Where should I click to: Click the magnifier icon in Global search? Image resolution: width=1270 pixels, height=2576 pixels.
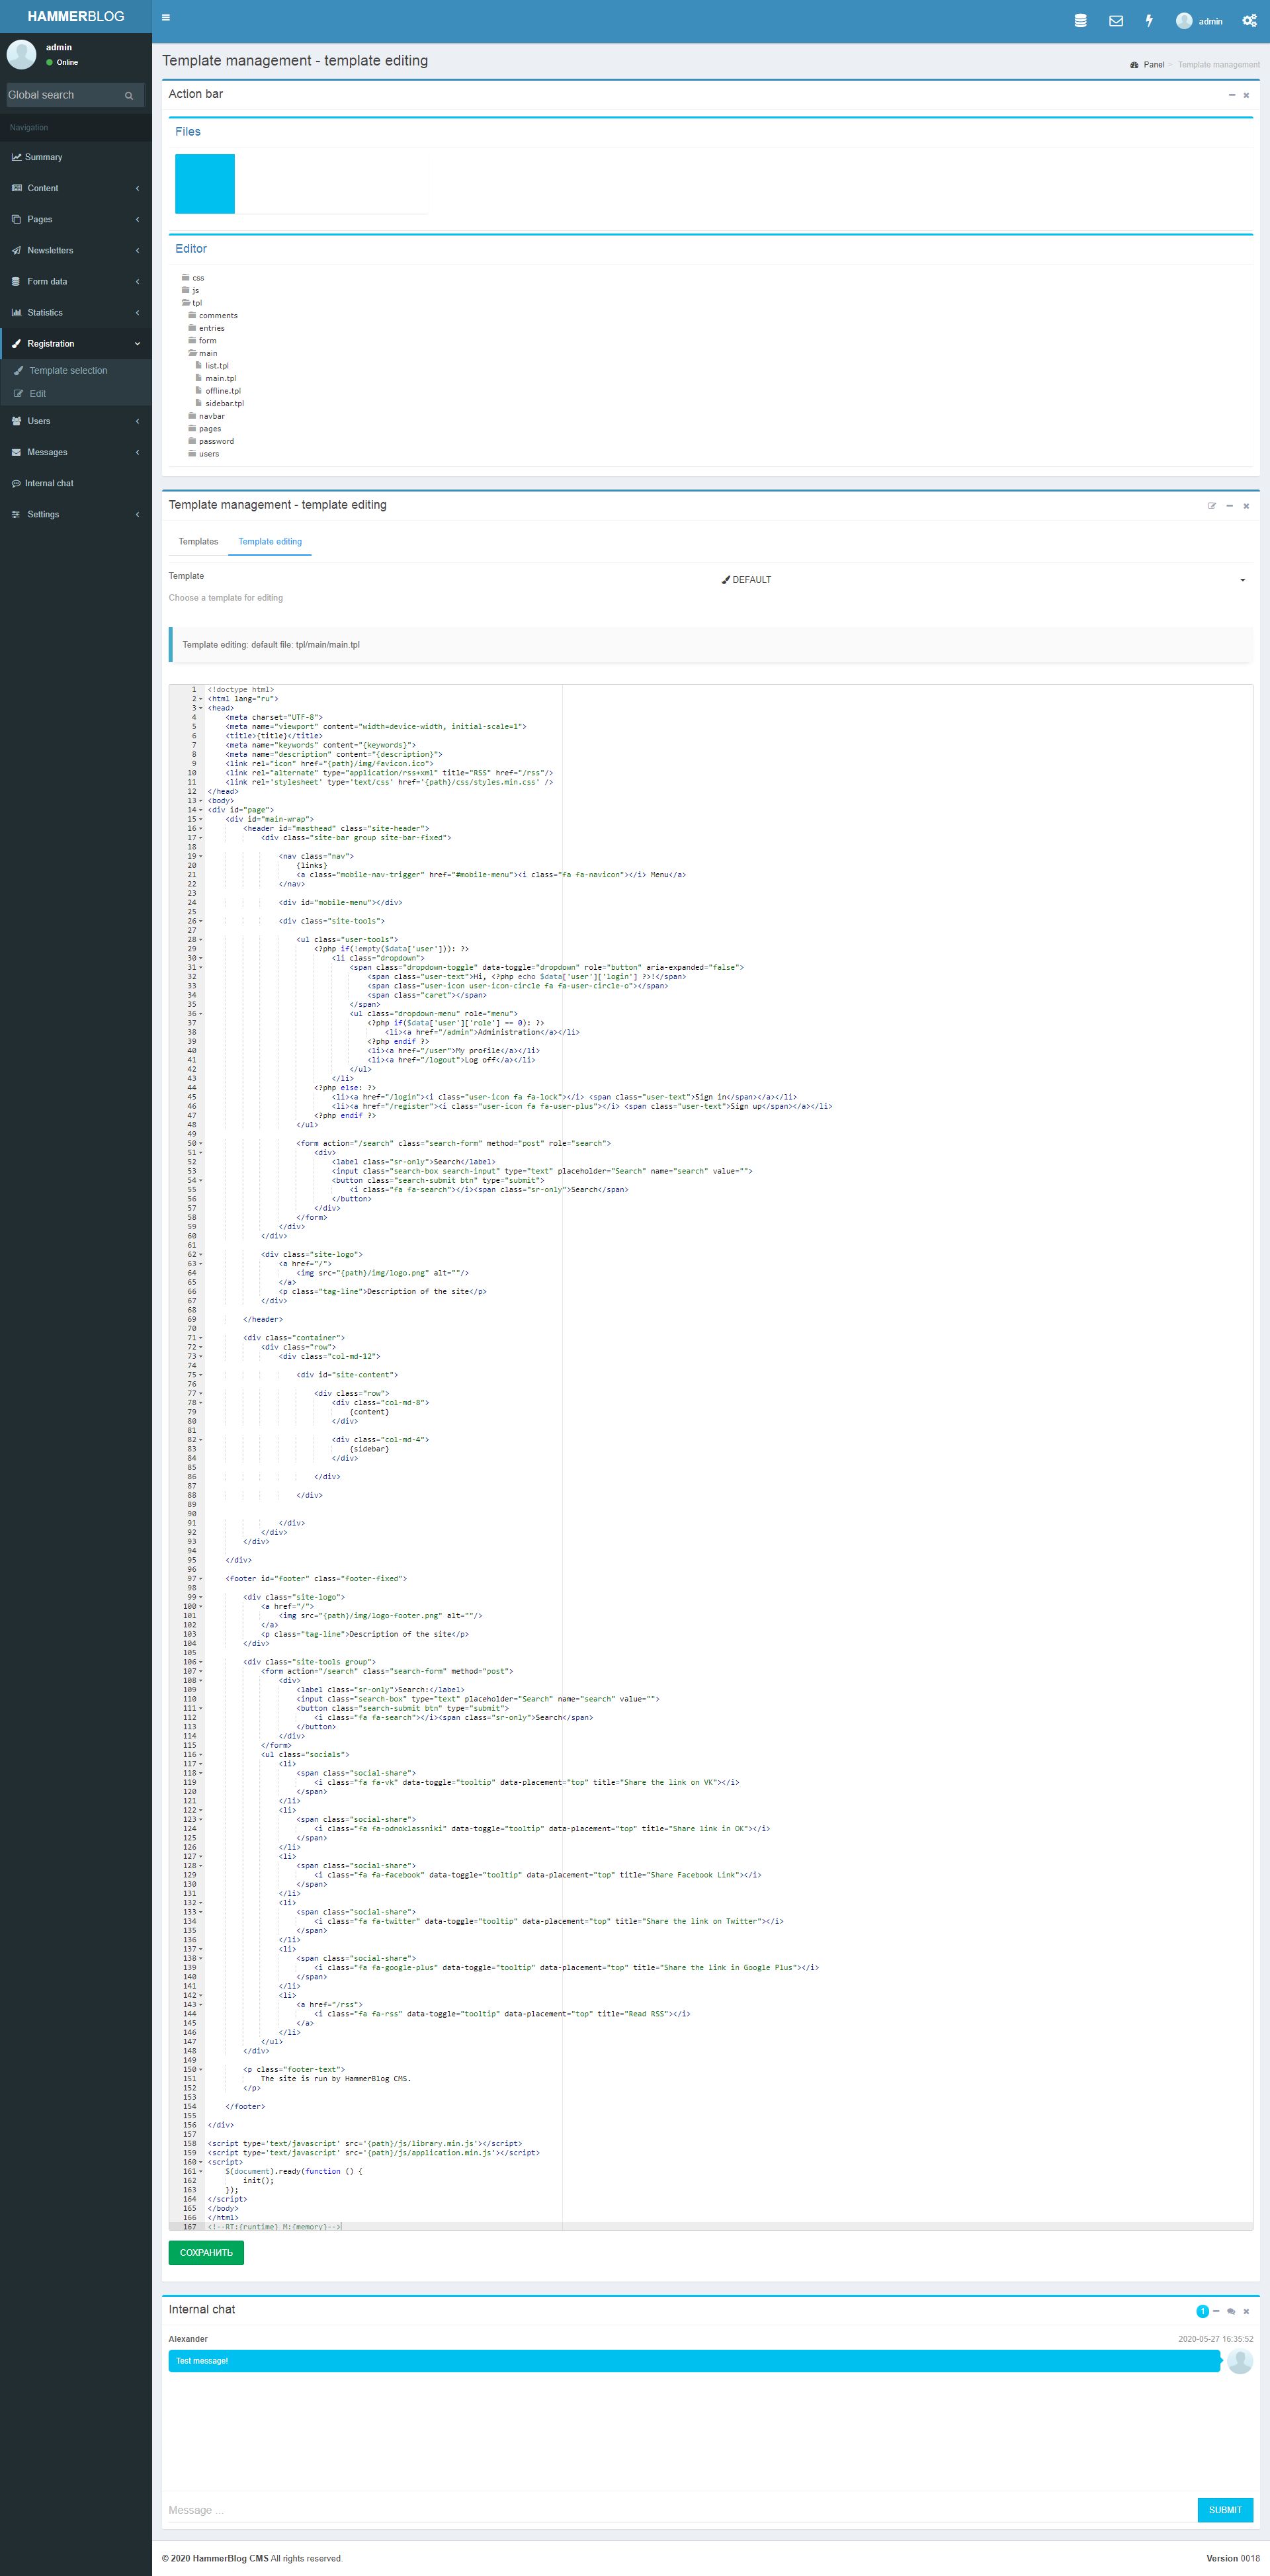(x=128, y=95)
